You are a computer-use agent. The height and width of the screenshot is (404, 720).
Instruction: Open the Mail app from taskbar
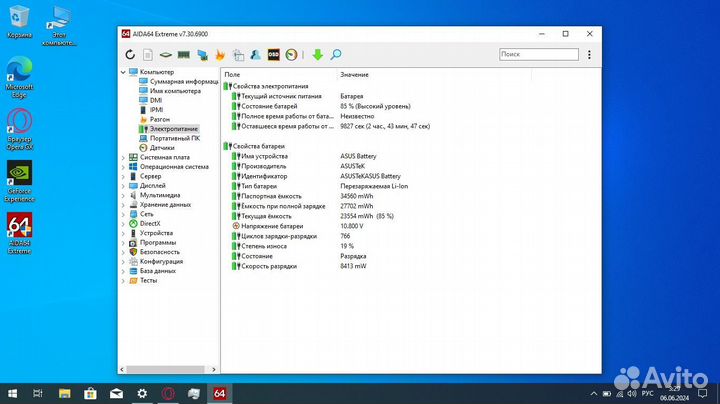pyautogui.click(x=116, y=393)
